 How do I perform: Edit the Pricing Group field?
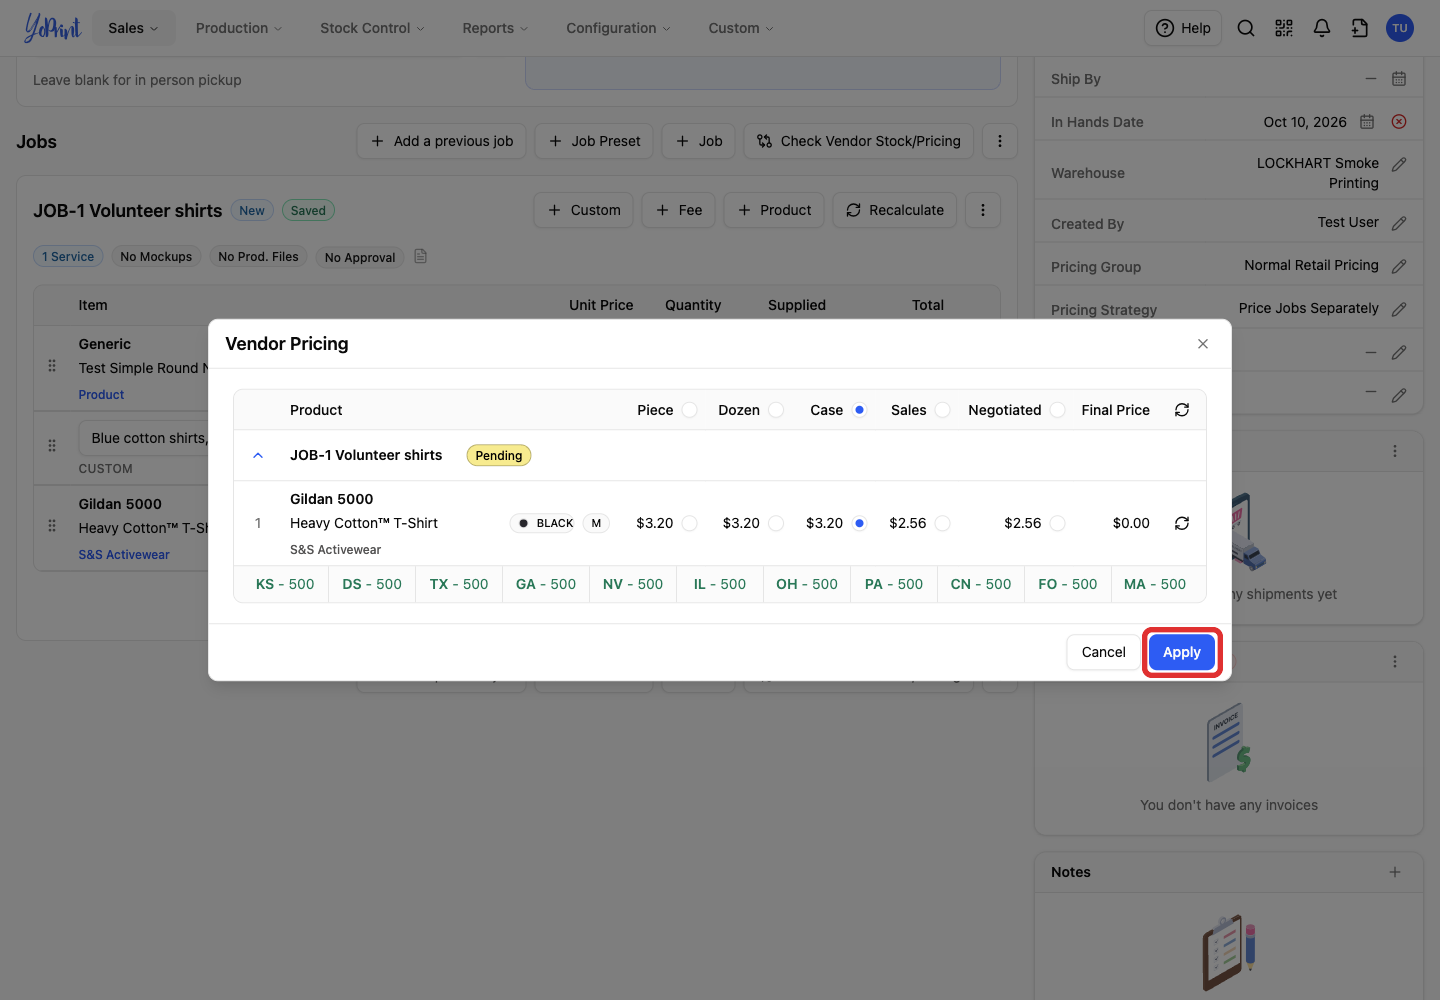[1399, 266]
